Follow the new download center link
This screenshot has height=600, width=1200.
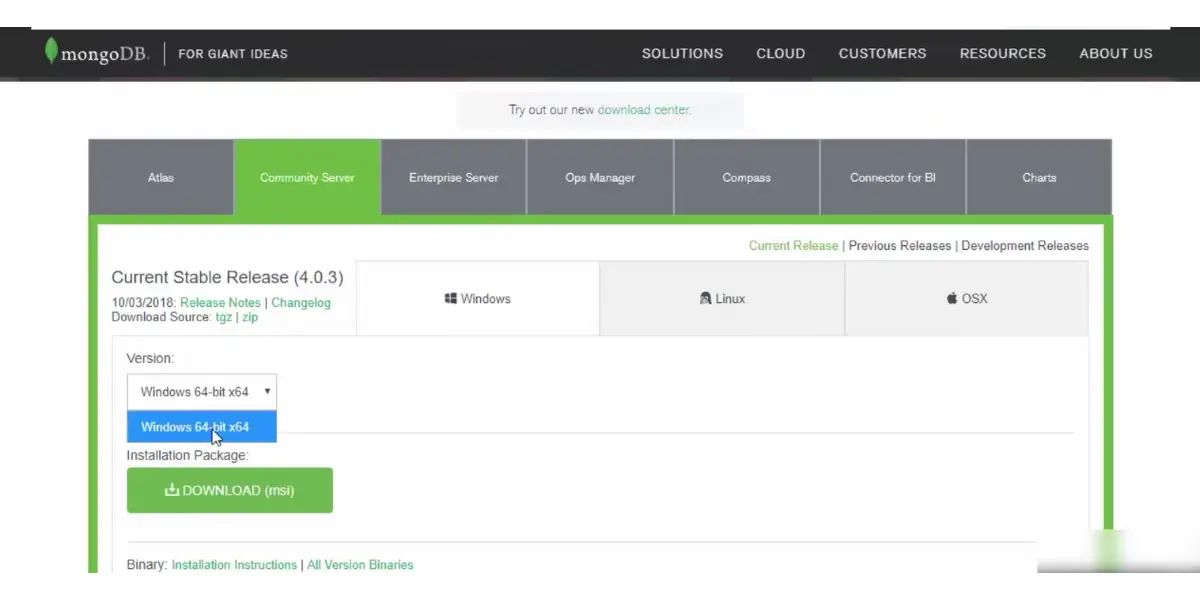644,110
